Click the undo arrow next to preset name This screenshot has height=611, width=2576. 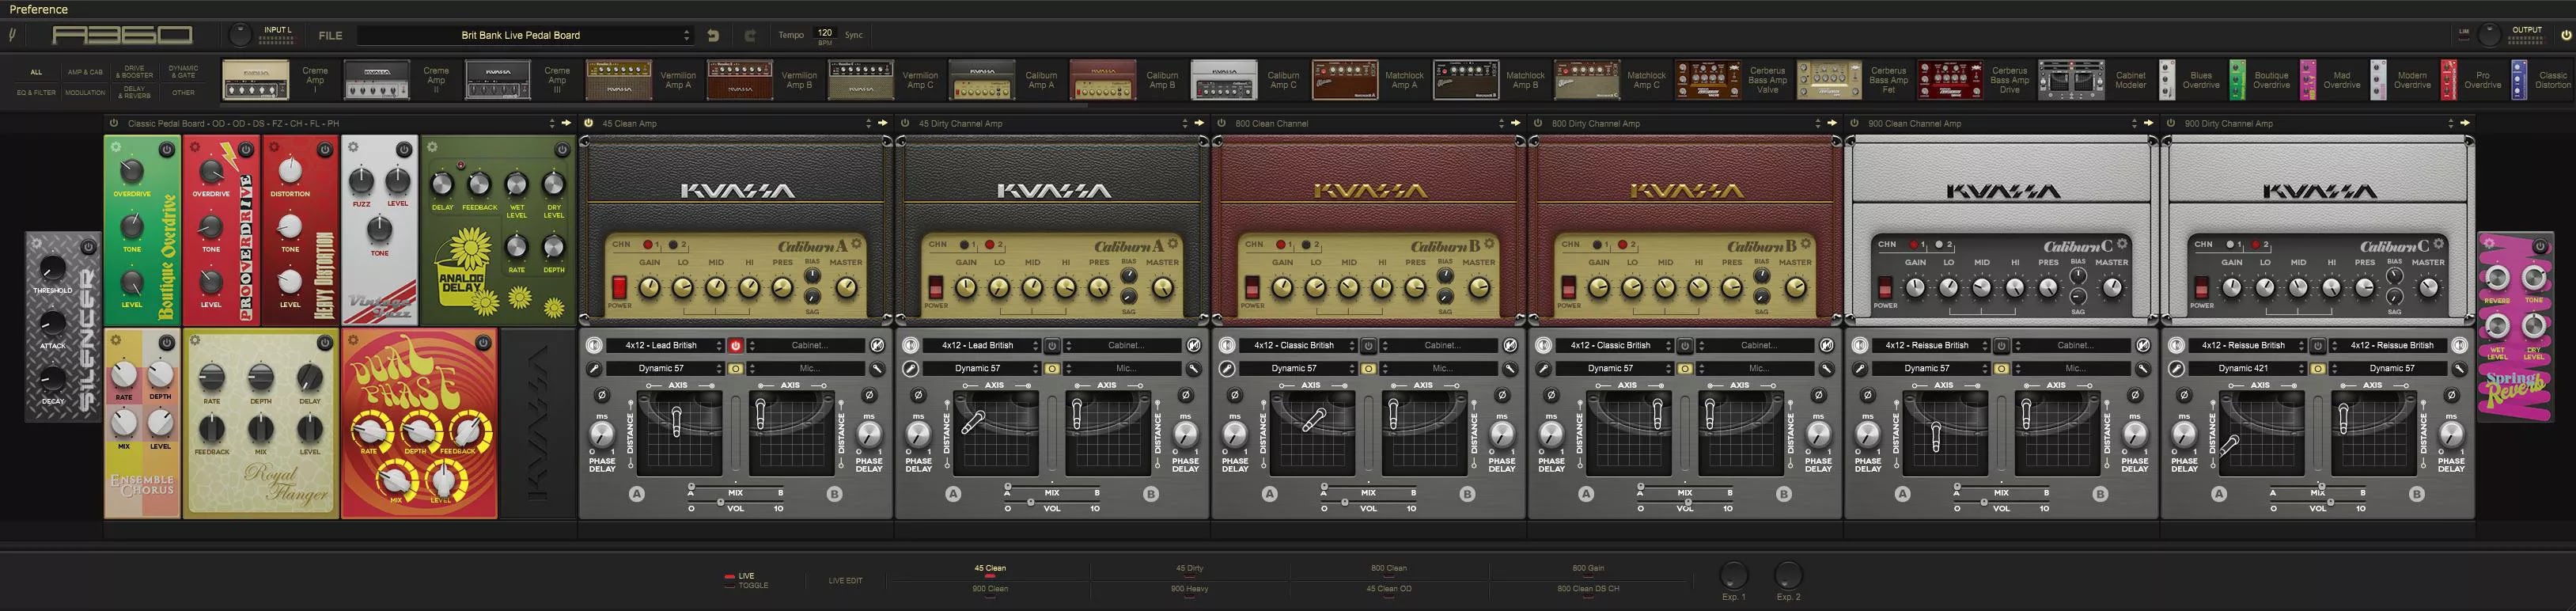click(713, 35)
